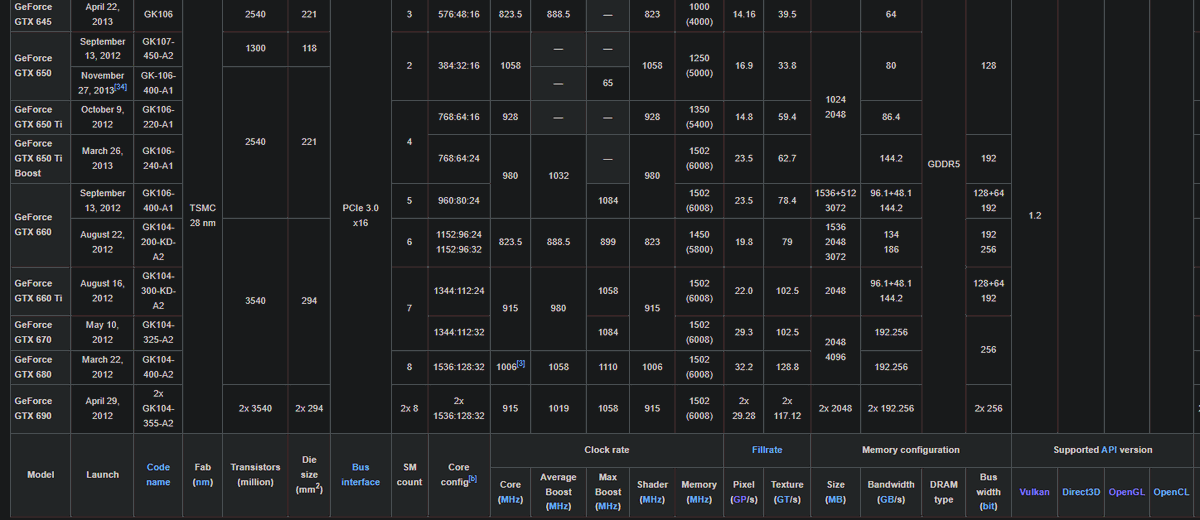Follow the Bus interface header link

pos(360,474)
